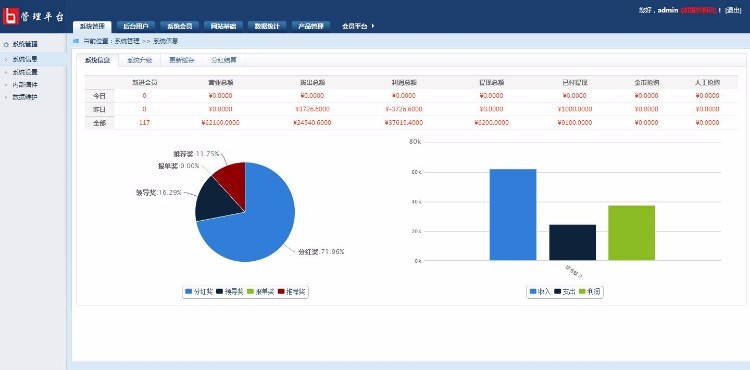Toggle the 支出 series in bar legend
The height and width of the screenshot is (370, 750).
tap(565, 292)
